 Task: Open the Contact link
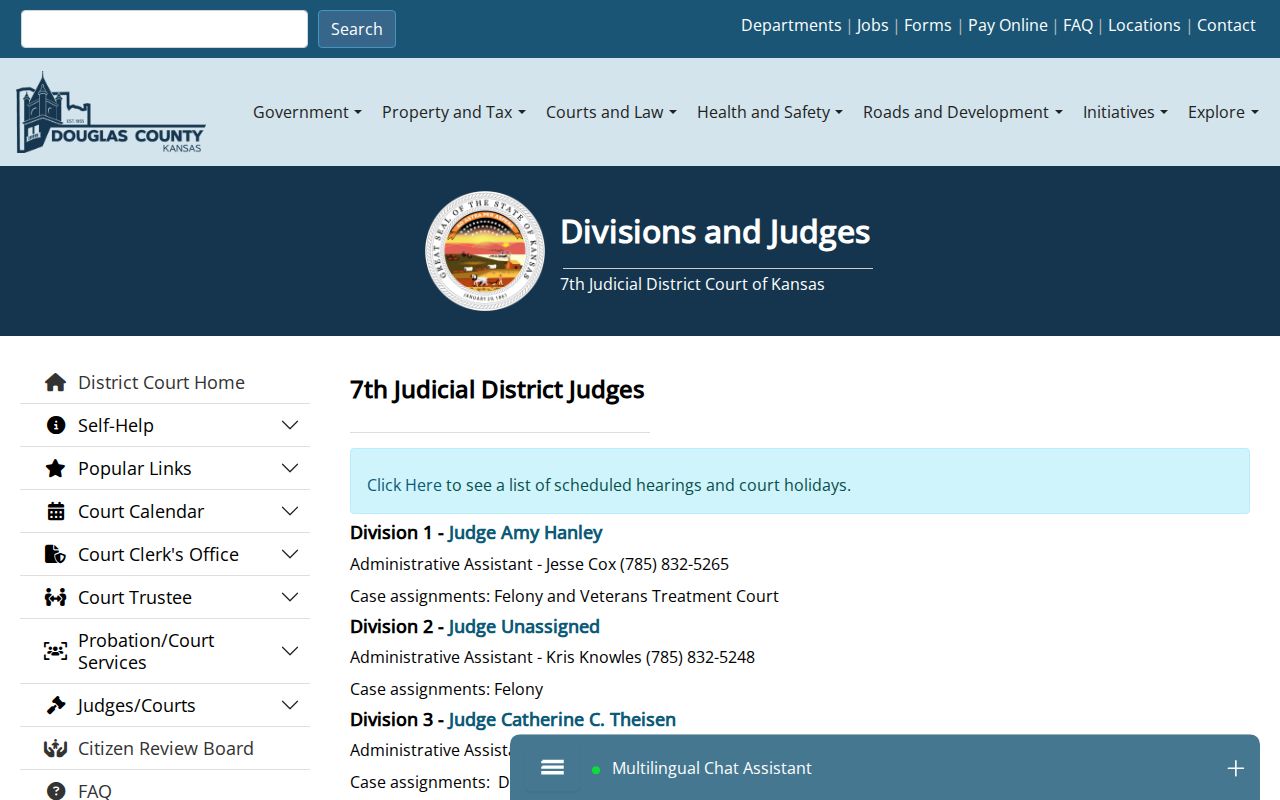click(x=1226, y=25)
